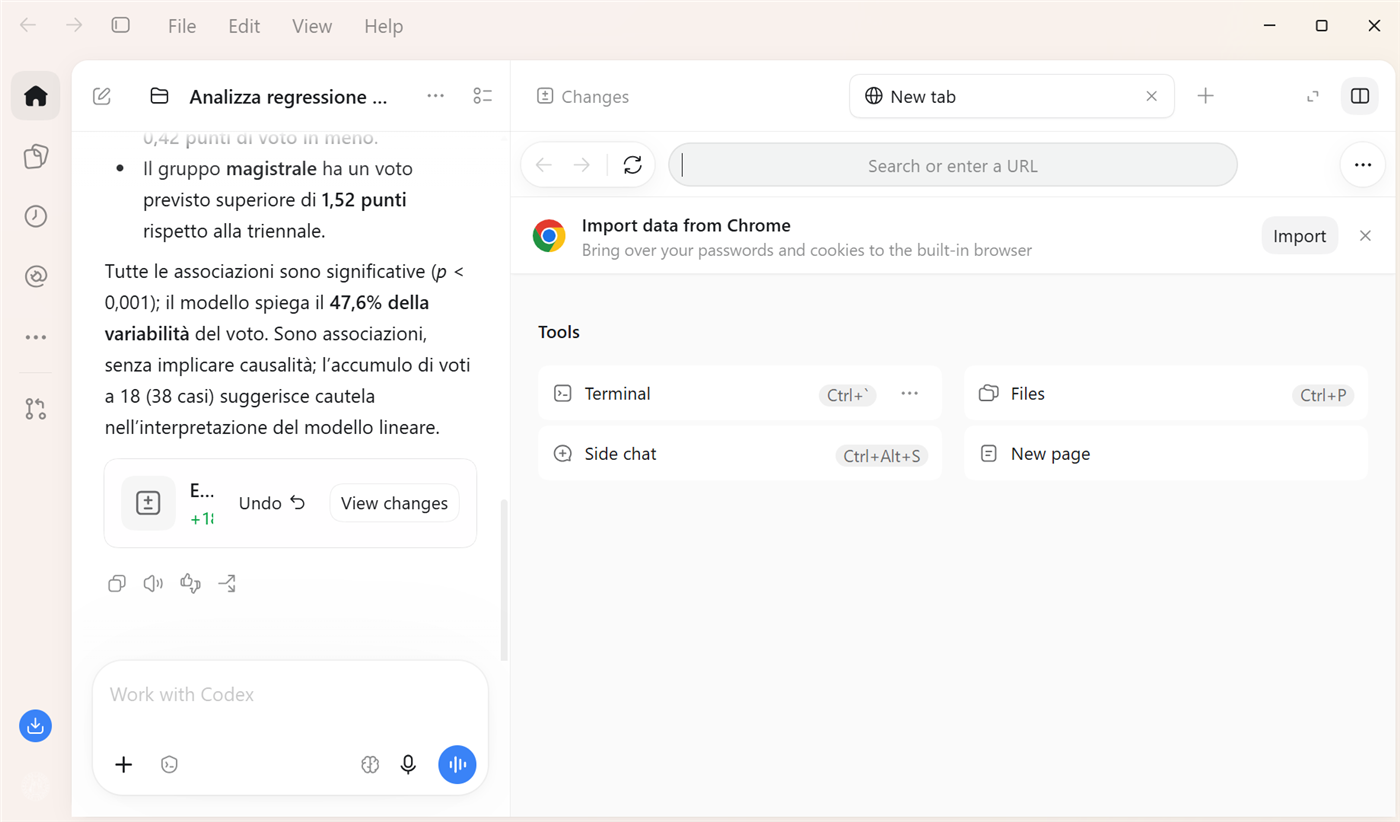The height and width of the screenshot is (822, 1400).
Task: Click the shield terminal icon in the composer
Action: pos(170,765)
